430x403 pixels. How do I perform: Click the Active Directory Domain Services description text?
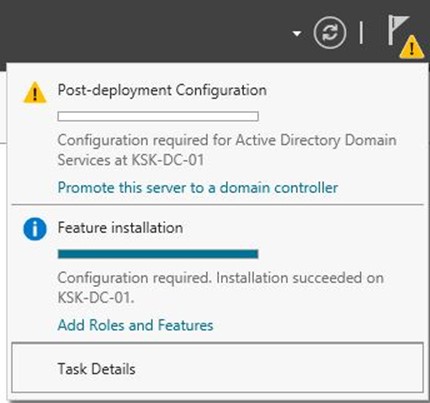click(227, 150)
